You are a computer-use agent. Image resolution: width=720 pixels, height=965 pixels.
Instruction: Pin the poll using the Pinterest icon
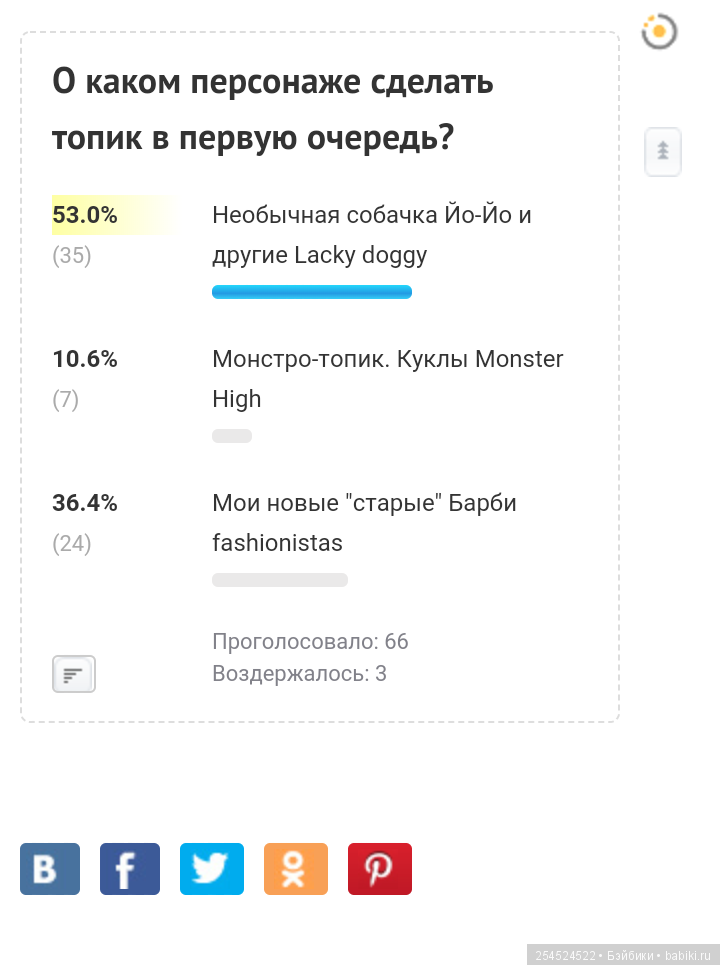tap(379, 869)
